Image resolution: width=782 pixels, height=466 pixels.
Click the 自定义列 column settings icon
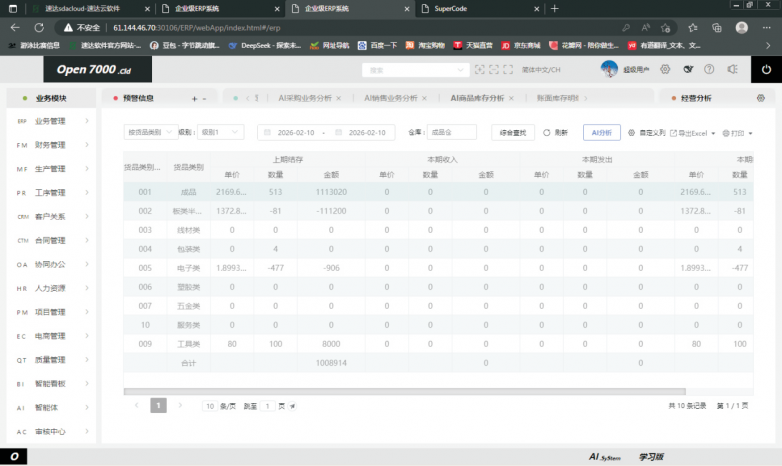coord(632,132)
